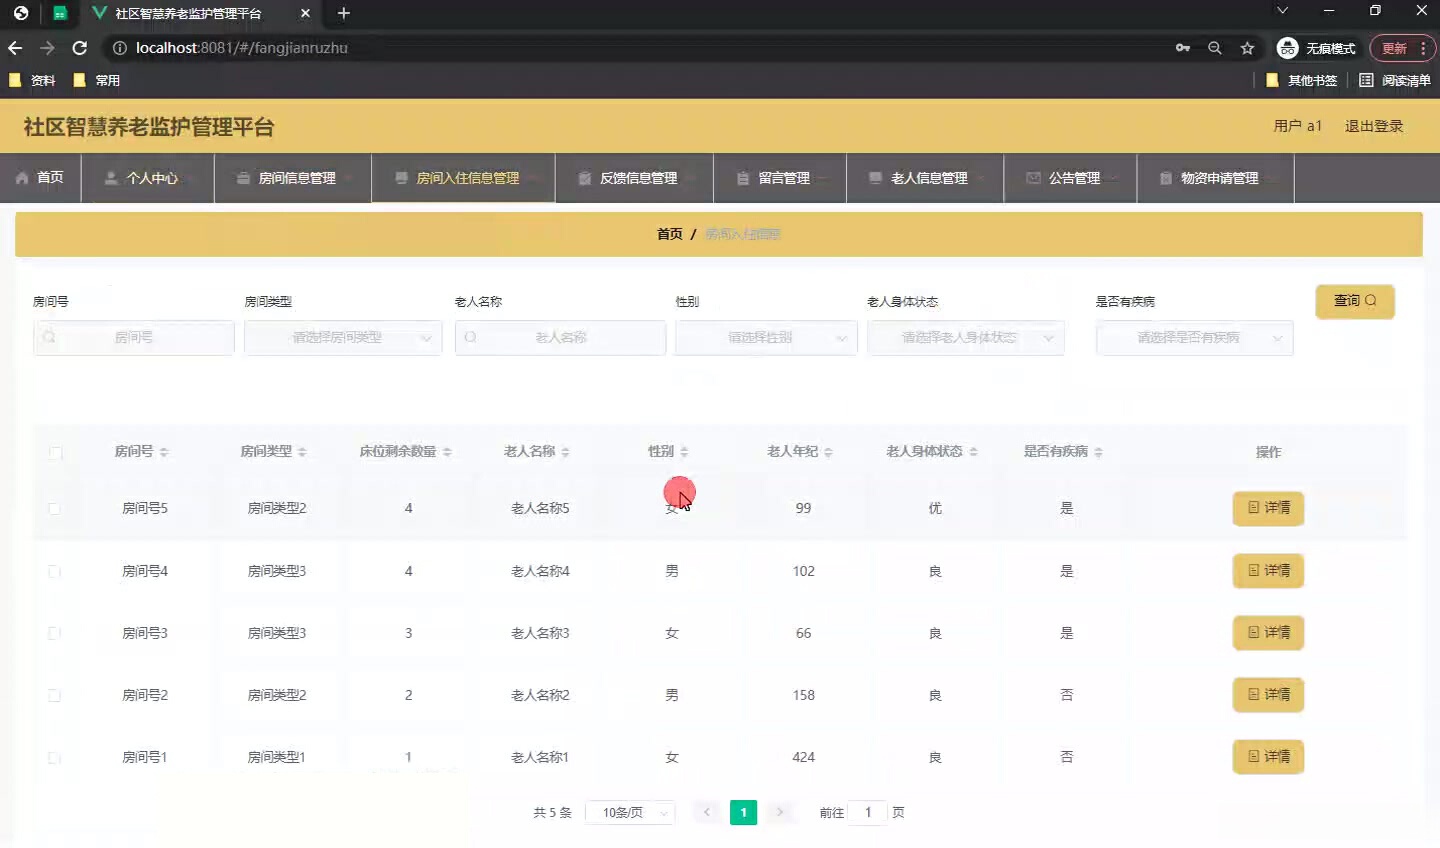
Task: Click the Chrome 更新 update button
Action: click(1402, 48)
